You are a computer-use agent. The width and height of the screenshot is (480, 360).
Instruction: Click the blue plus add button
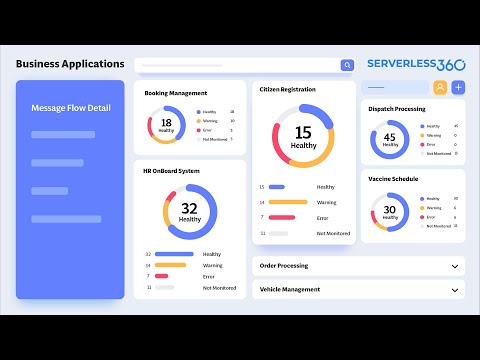coord(458,87)
